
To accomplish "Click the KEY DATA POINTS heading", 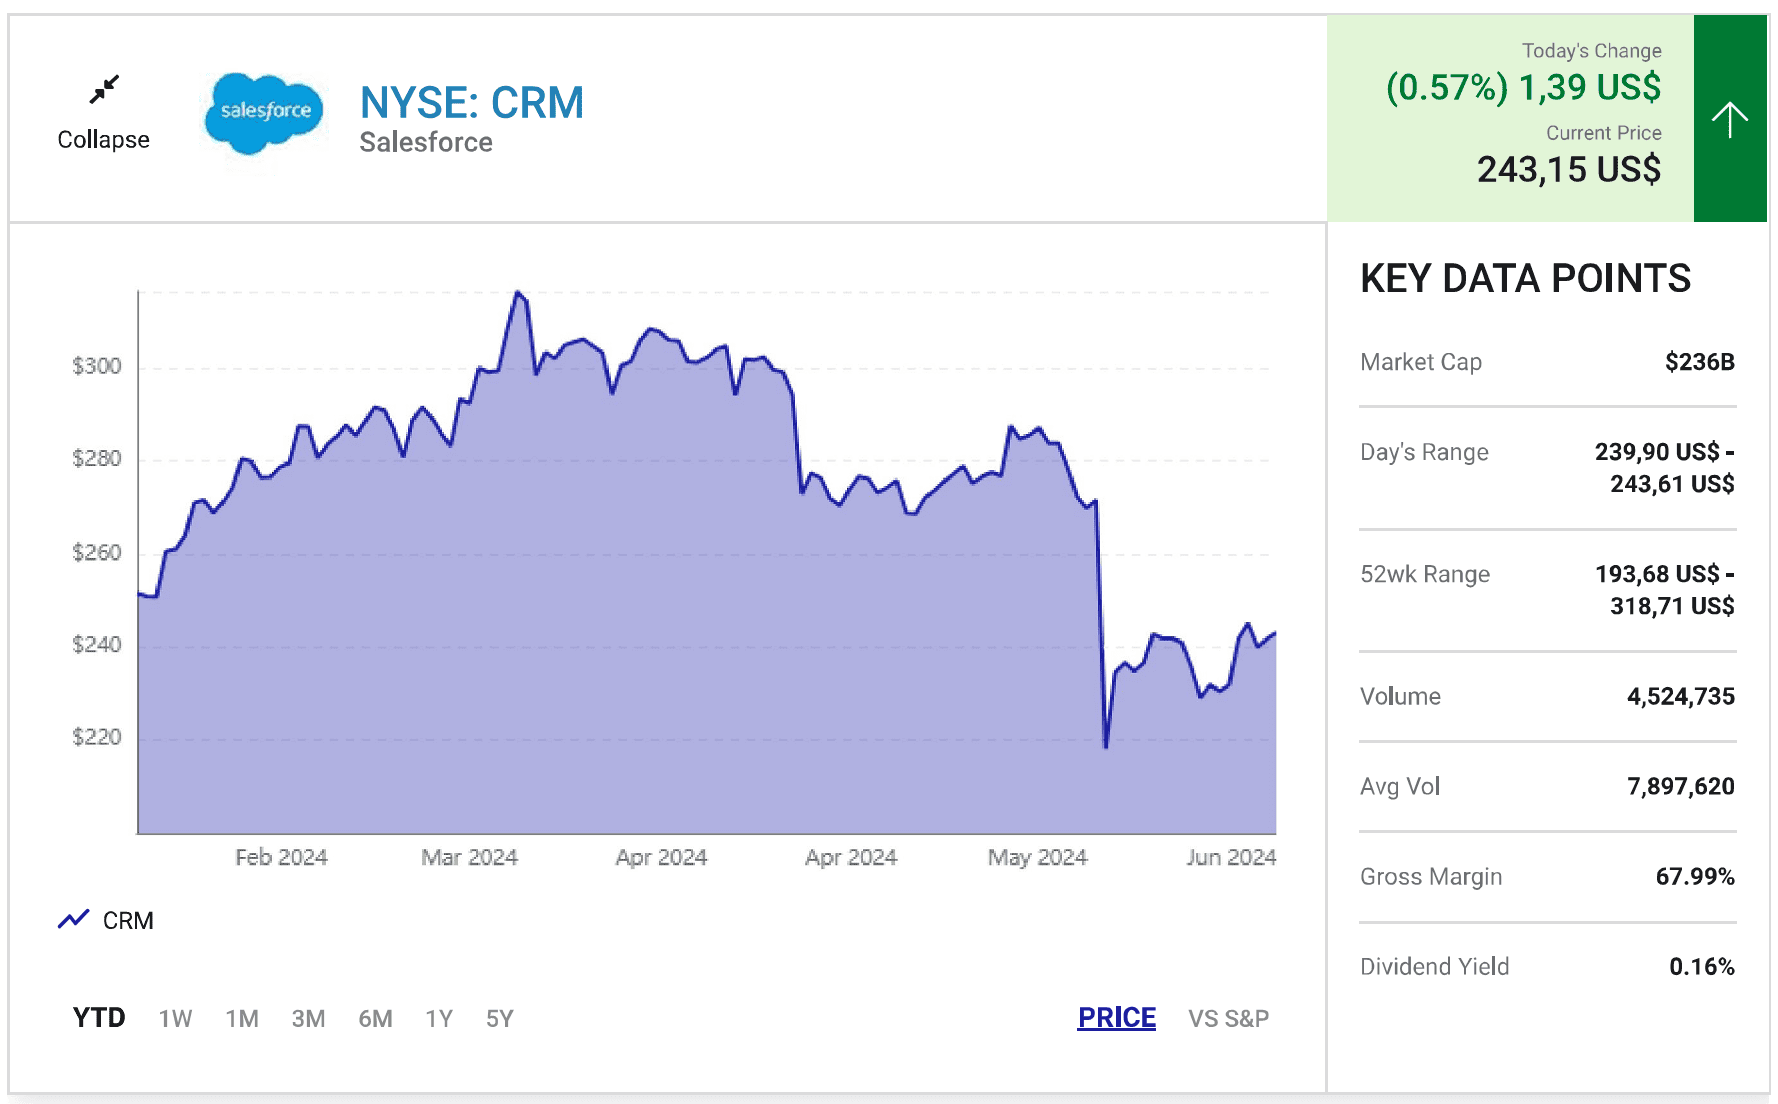I will [x=1525, y=278].
